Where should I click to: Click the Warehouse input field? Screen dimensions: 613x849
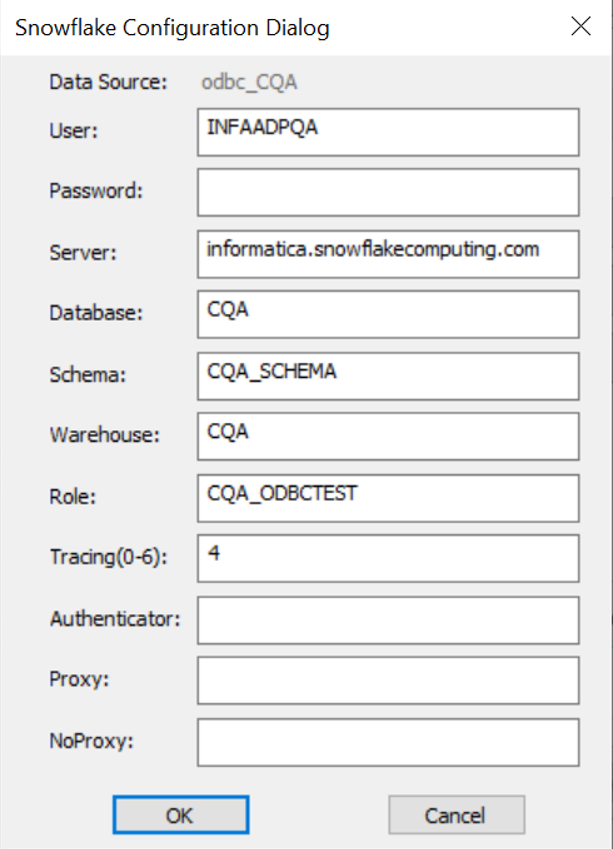pos(388,436)
